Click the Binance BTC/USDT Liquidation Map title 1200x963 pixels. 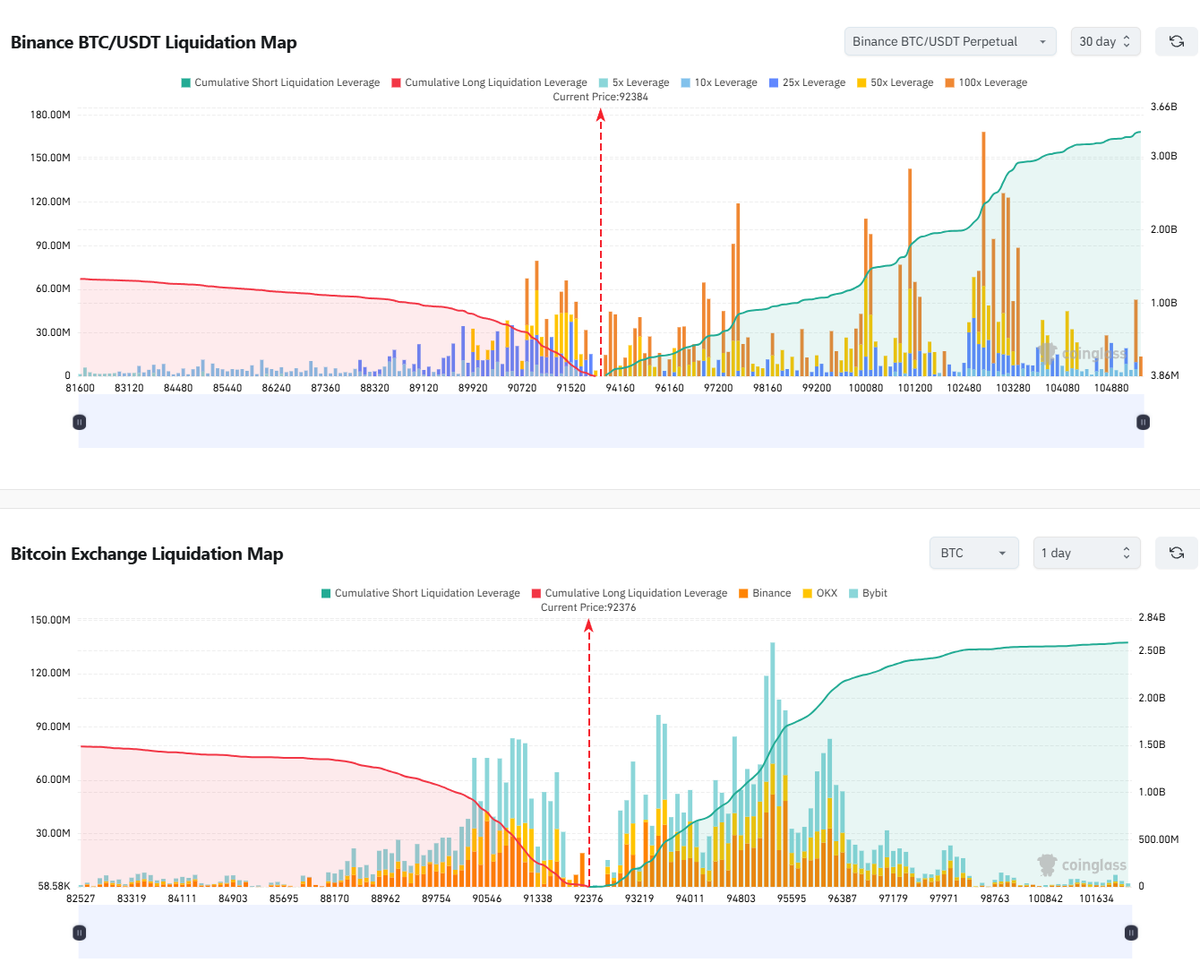point(153,42)
